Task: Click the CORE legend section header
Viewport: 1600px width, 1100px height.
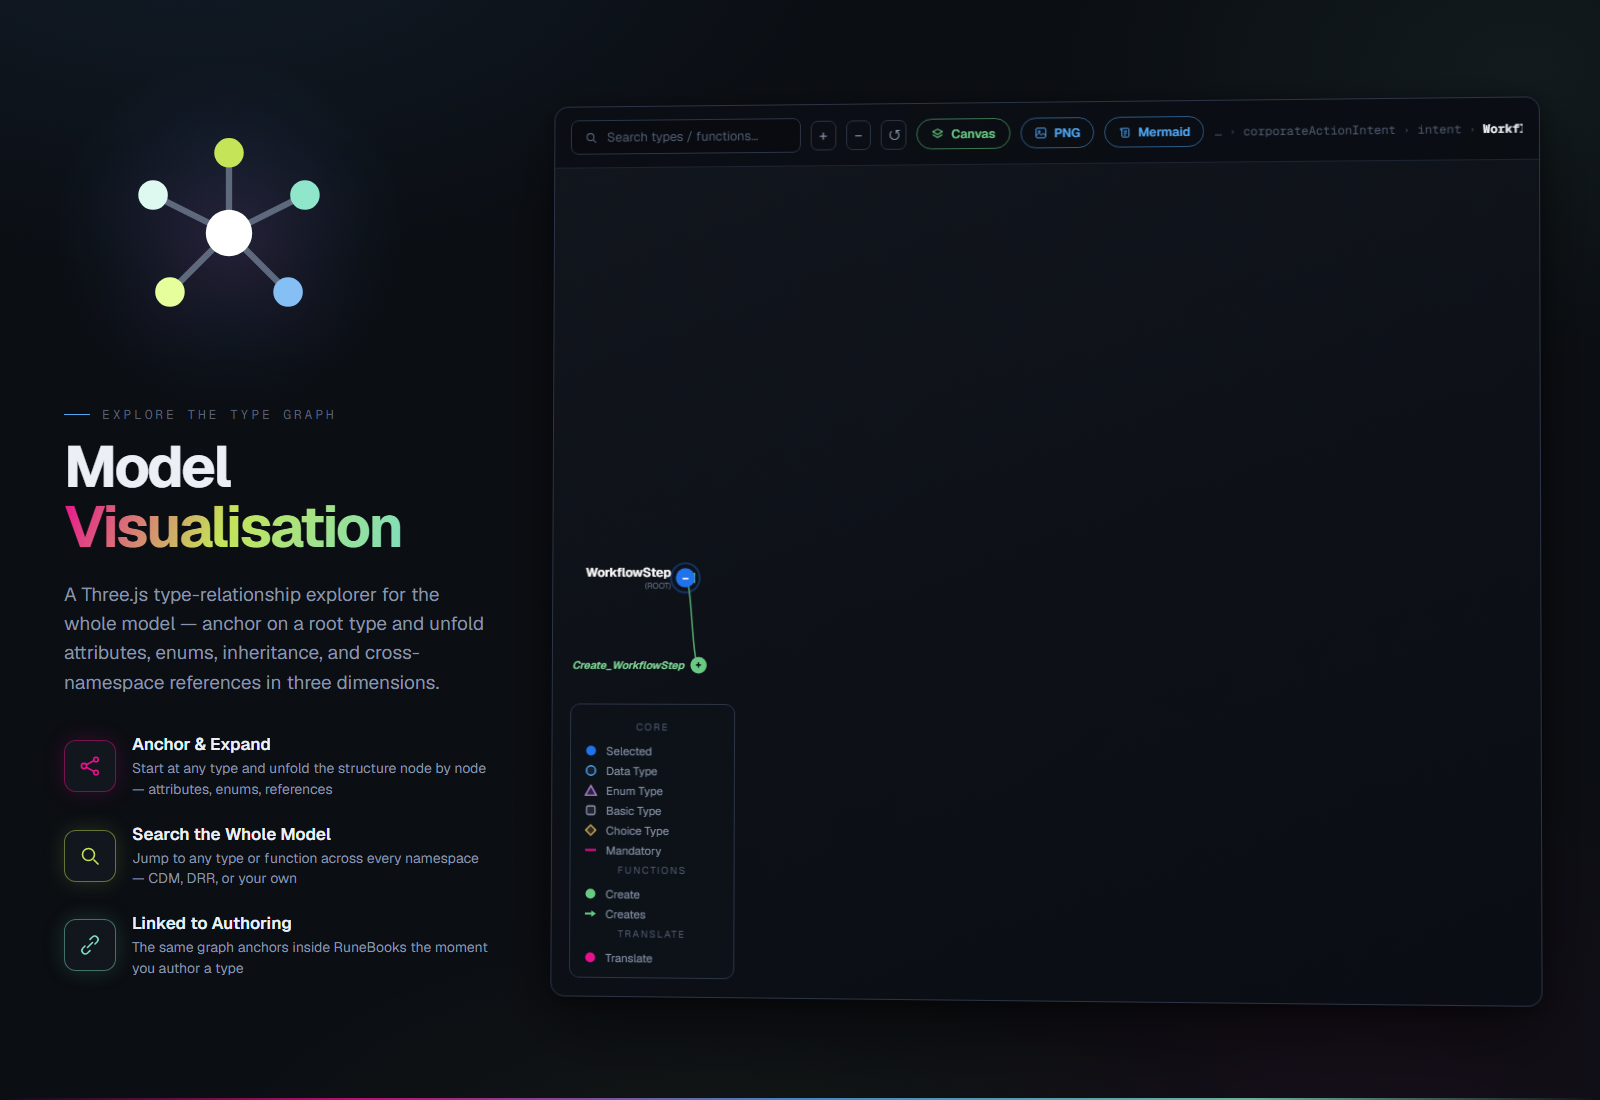Action: [652, 727]
